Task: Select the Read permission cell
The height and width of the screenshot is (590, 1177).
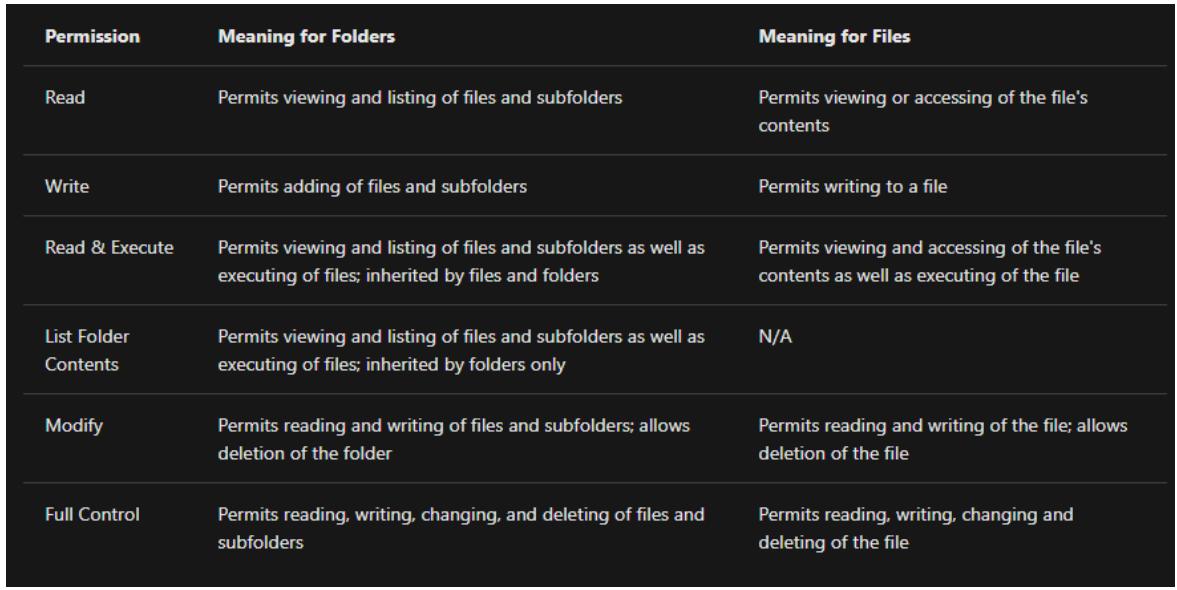Action: (x=65, y=98)
